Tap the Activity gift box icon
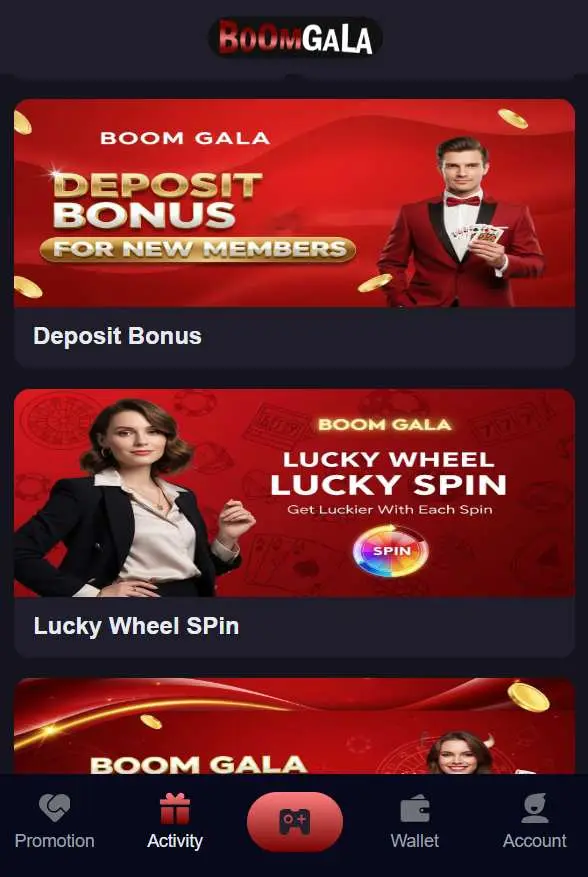Viewport: 588px width, 877px height. coord(175,809)
